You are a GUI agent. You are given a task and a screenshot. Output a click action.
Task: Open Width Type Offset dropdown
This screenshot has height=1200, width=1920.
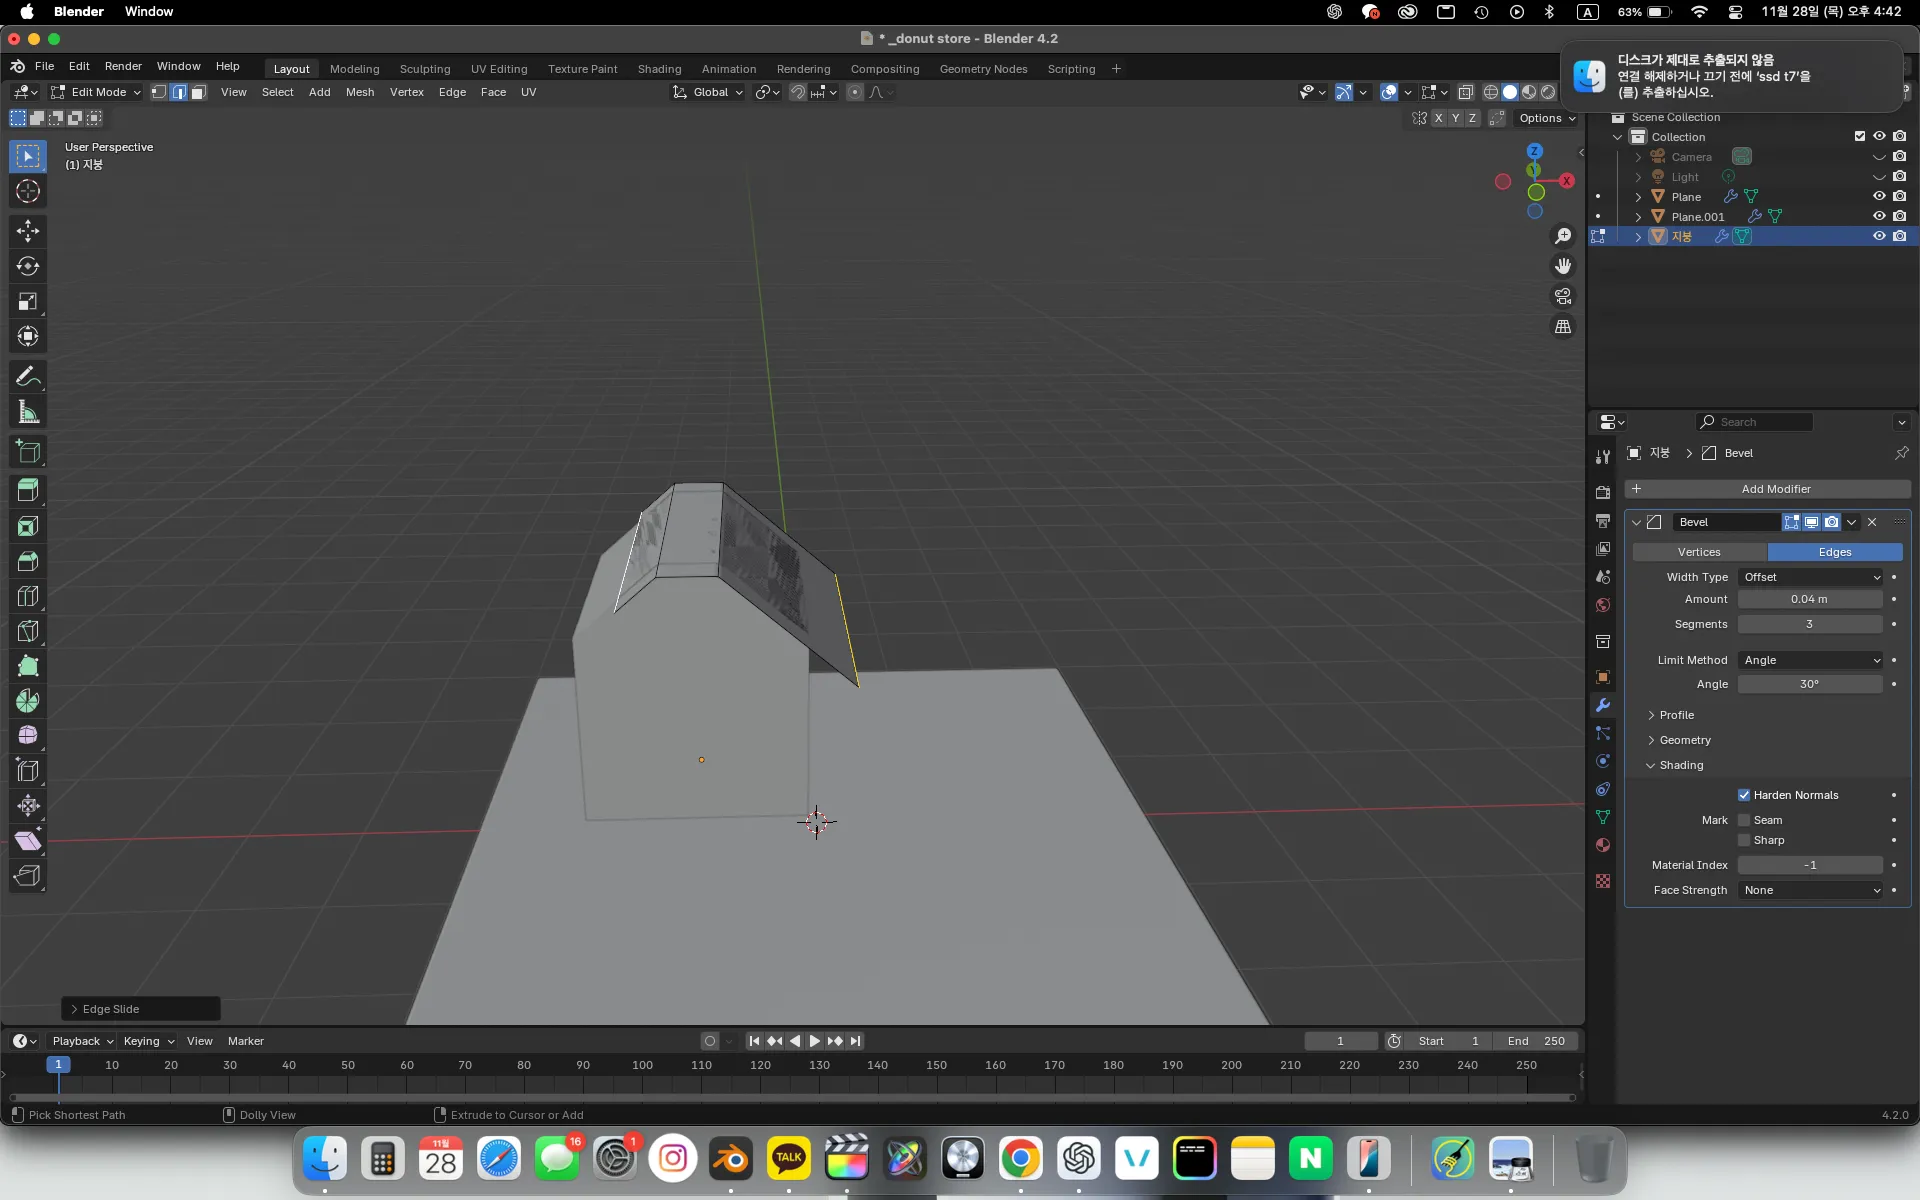coord(1811,577)
